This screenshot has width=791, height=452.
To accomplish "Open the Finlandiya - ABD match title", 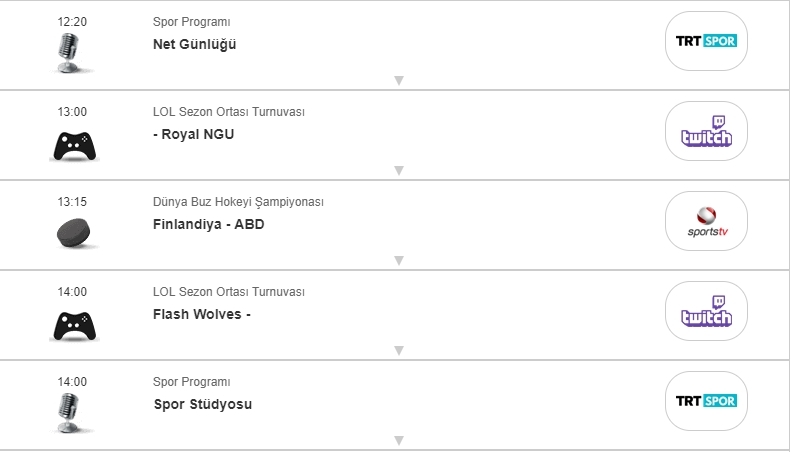I will click(208, 224).
